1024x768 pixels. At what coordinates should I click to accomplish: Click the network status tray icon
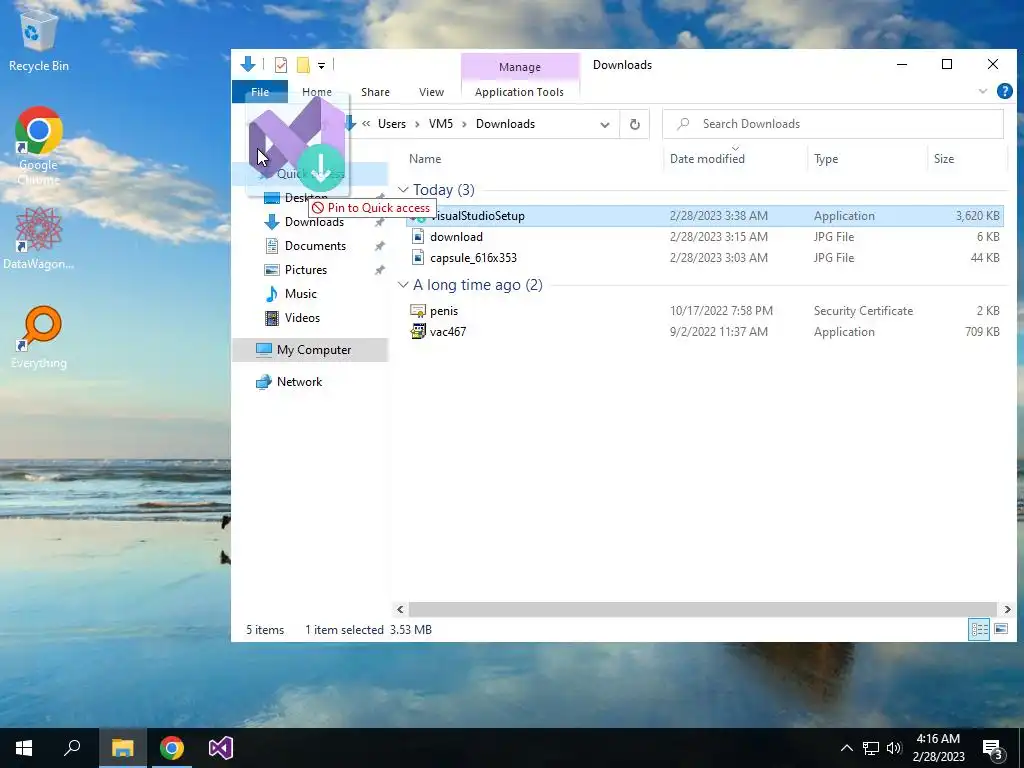tap(871, 748)
